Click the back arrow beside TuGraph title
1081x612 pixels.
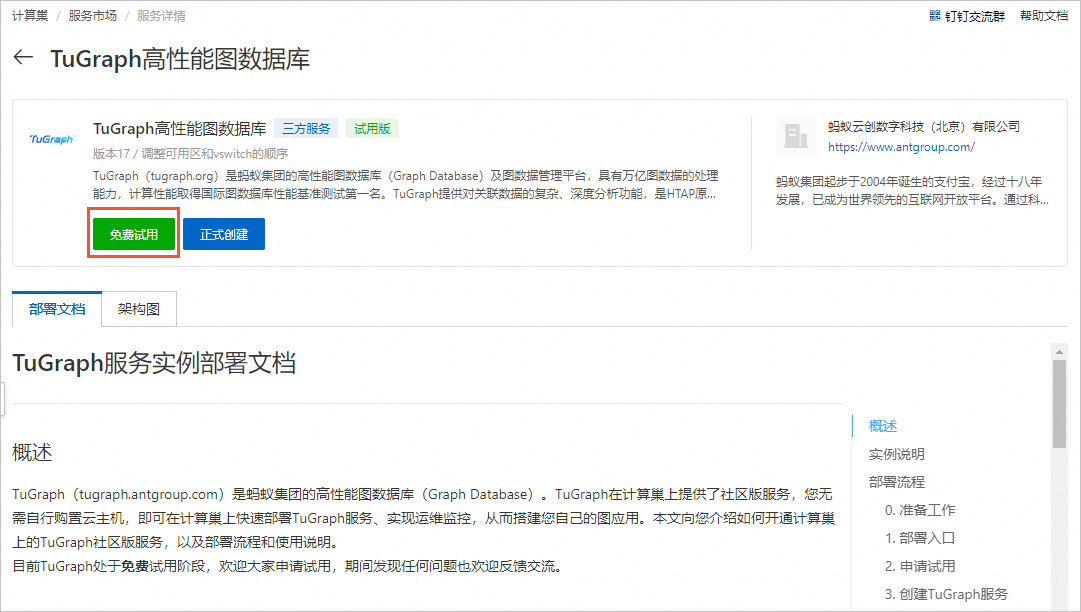23,57
